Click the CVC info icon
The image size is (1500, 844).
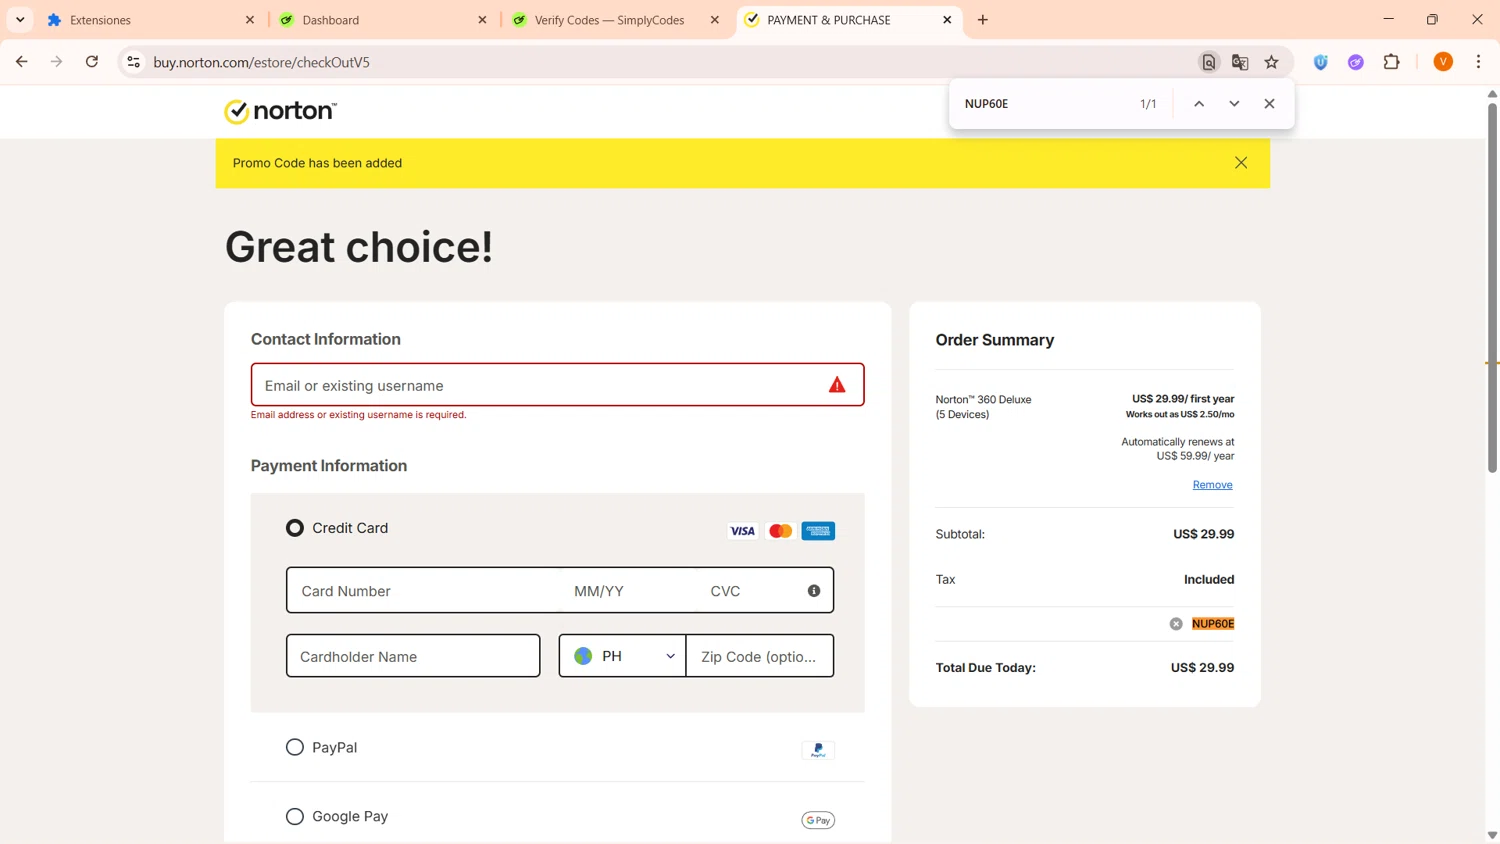(x=814, y=591)
